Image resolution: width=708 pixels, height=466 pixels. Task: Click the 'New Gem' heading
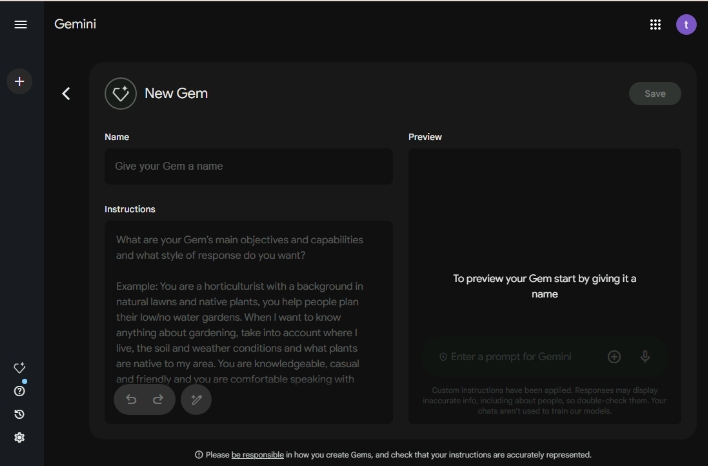click(x=176, y=93)
